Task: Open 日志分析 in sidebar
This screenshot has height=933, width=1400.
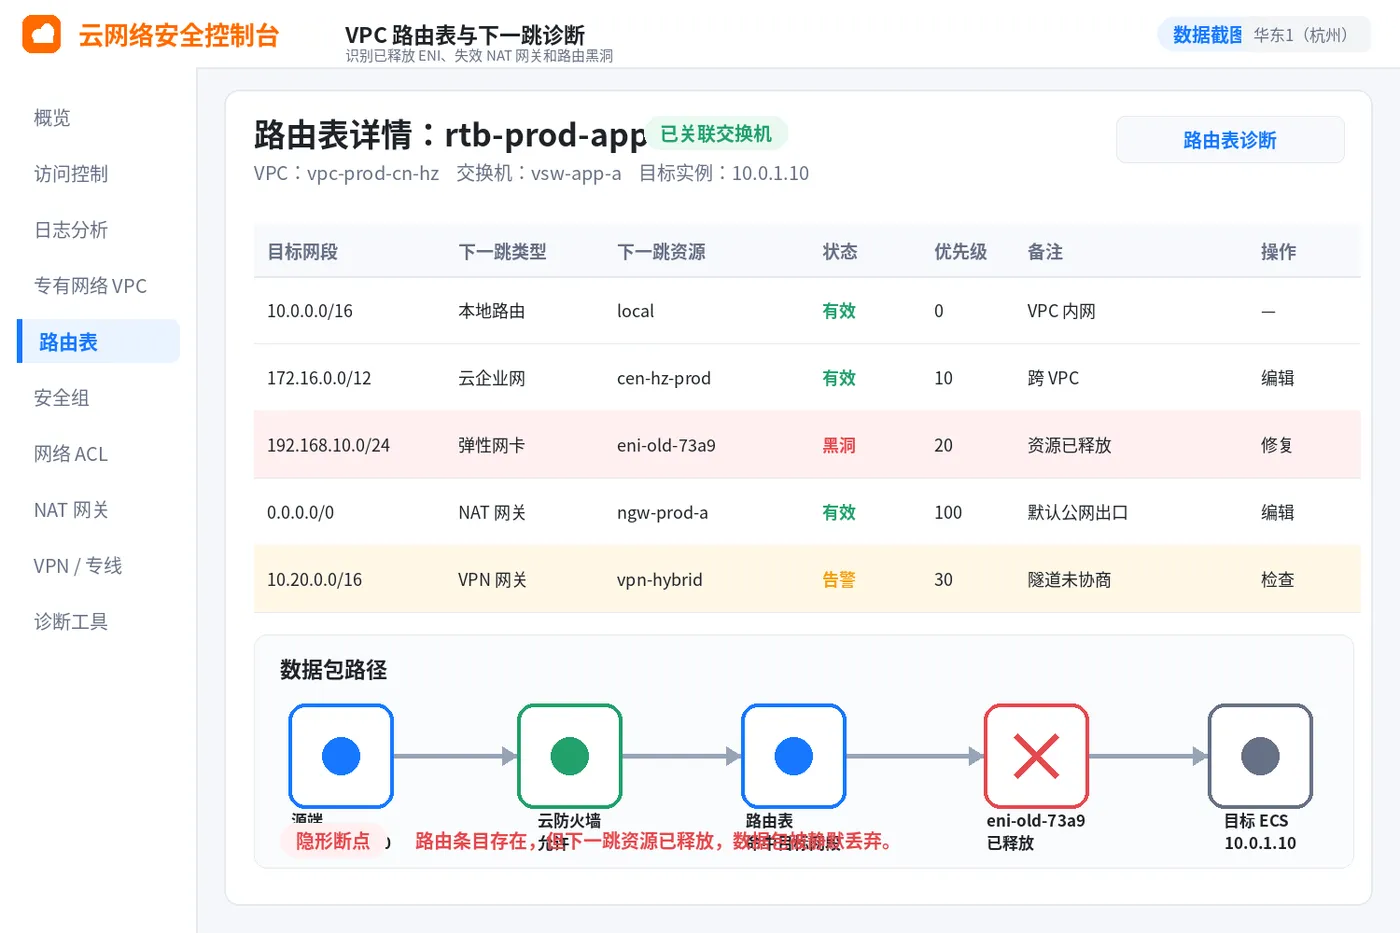Action: click(x=71, y=230)
